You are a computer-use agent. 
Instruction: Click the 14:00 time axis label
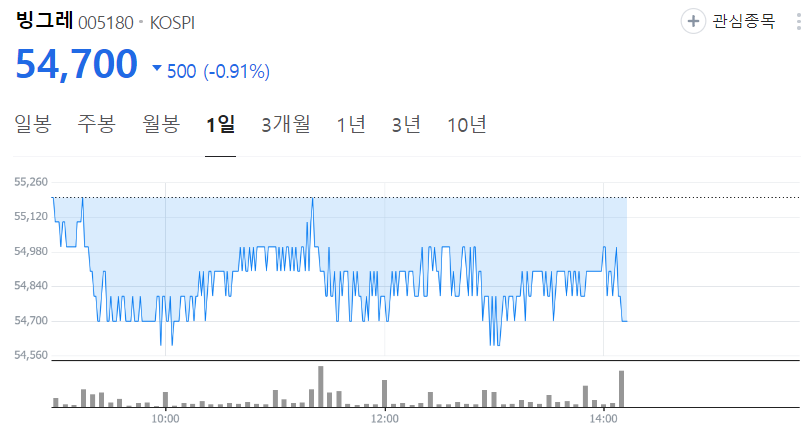click(x=603, y=419)
